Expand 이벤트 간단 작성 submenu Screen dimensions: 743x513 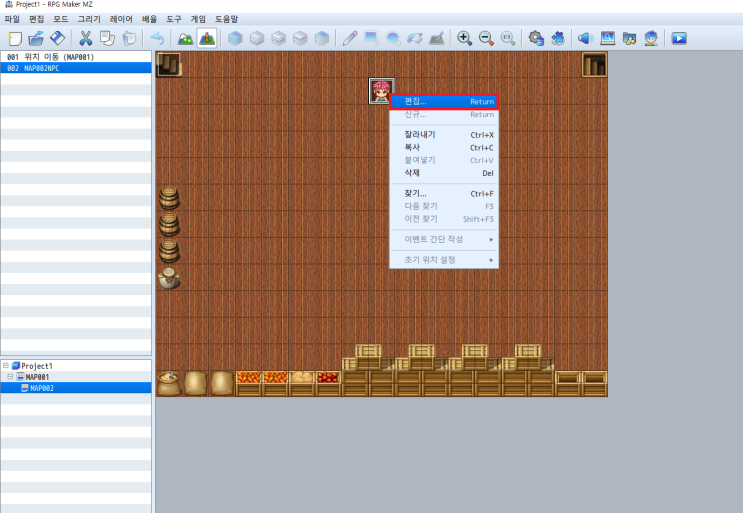tap(444, 239)
